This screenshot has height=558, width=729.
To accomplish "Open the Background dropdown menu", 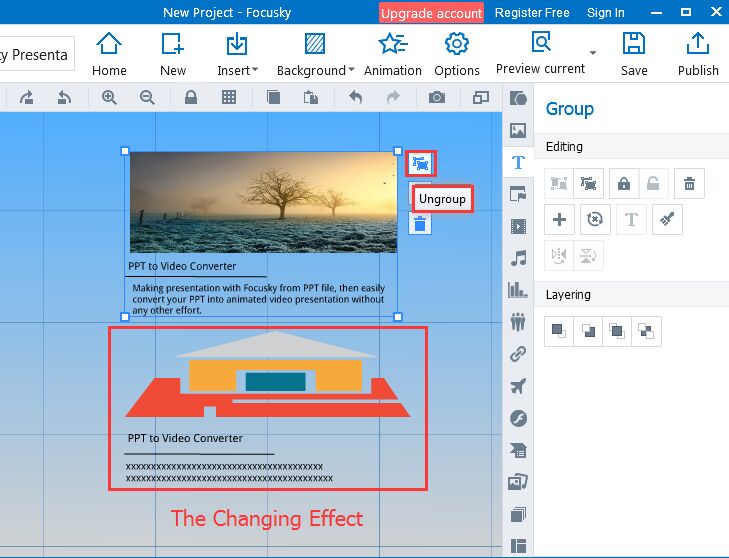I will click(315, 54).
